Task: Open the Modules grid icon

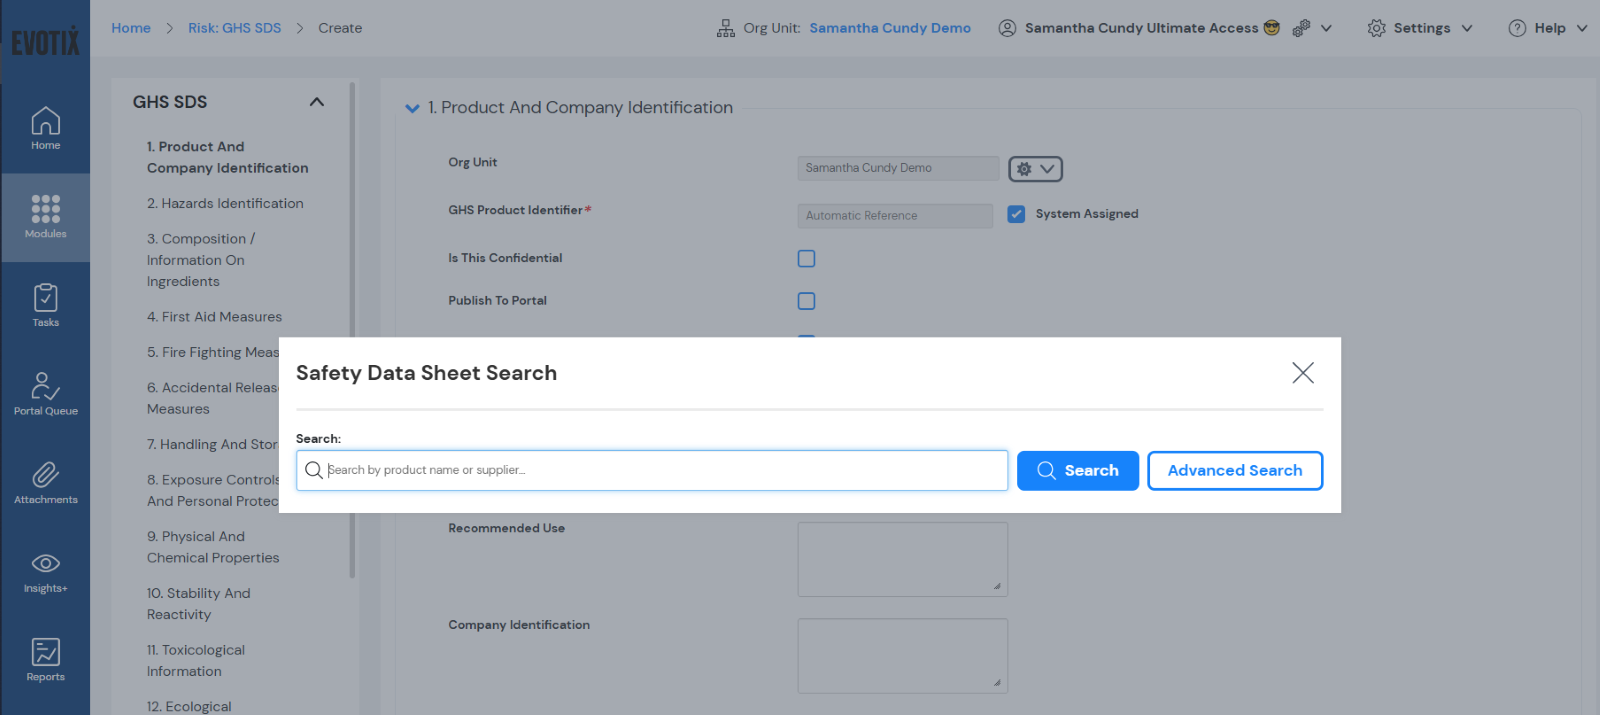Action: [45, 216]
